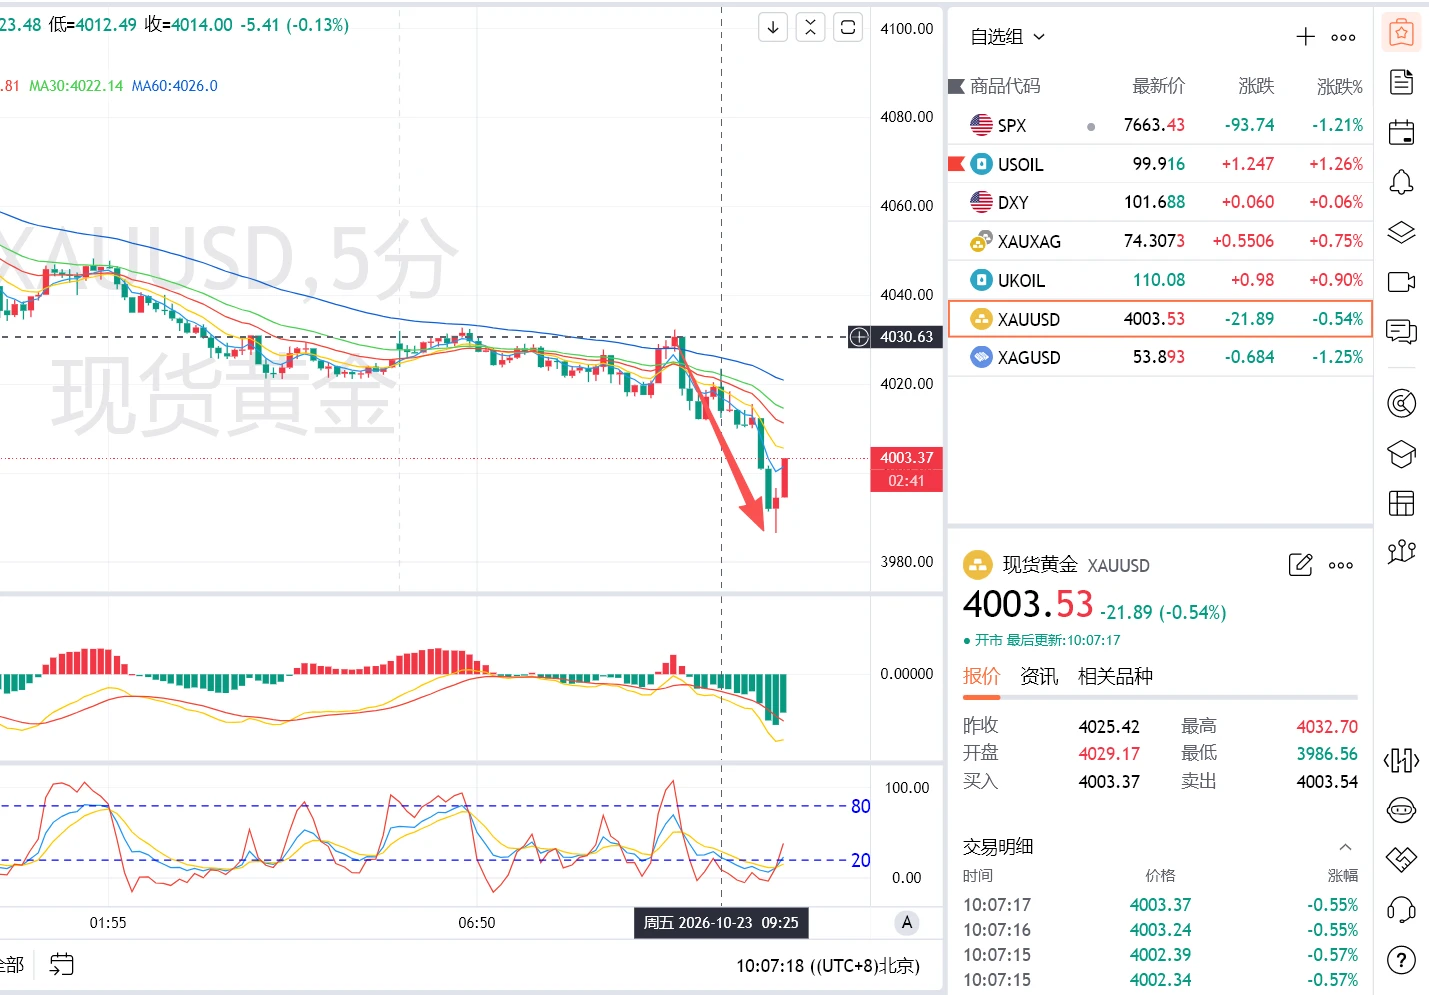Viewport: 1429px width, 995px height.
Task: Switch to the 资讯 tab
Action: point(1039,676)
